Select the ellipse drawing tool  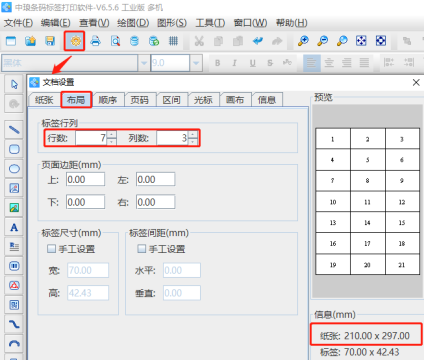point(14,169)
